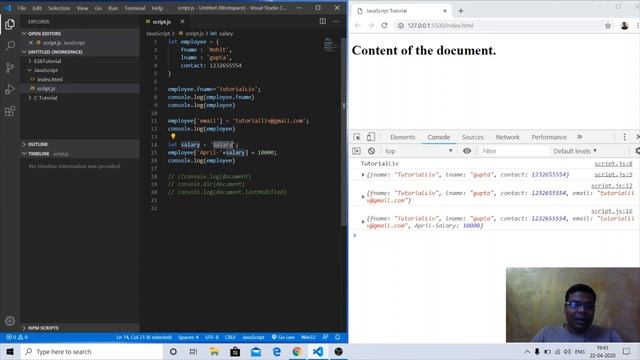Close the script.js editor tab
640x360 pixels.
pos(182,21)
